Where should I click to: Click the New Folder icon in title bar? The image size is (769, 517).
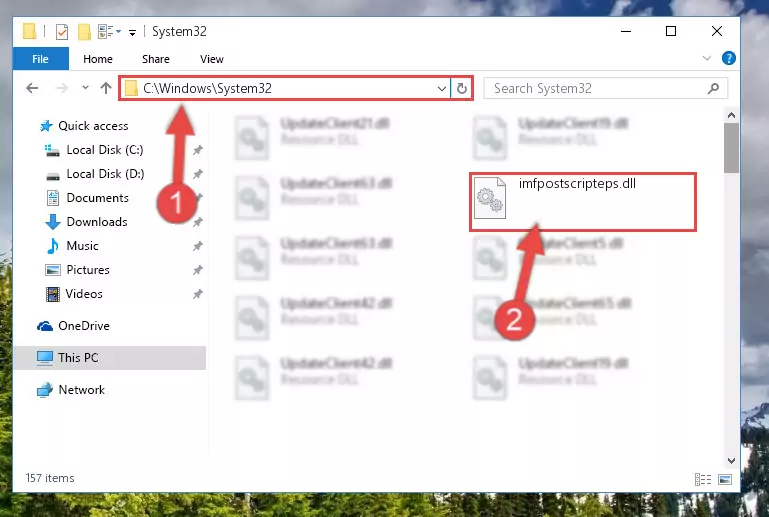tap(84, 32)
